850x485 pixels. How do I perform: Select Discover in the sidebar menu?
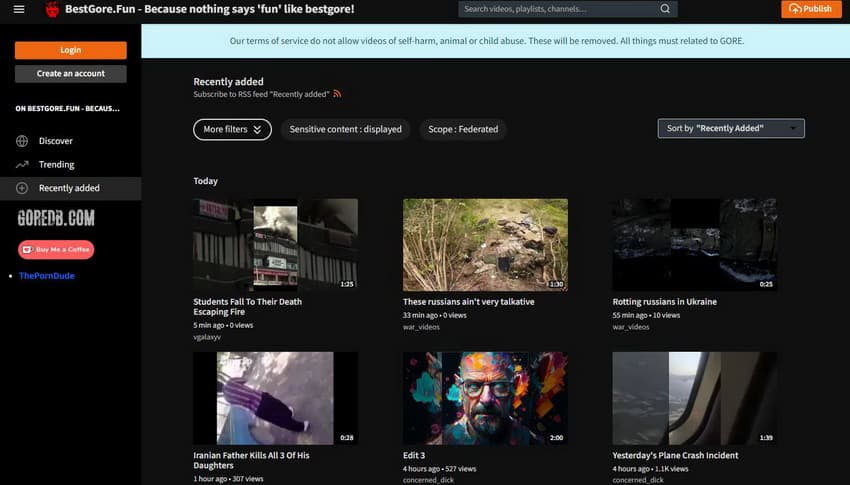click(x=56, y=141)
